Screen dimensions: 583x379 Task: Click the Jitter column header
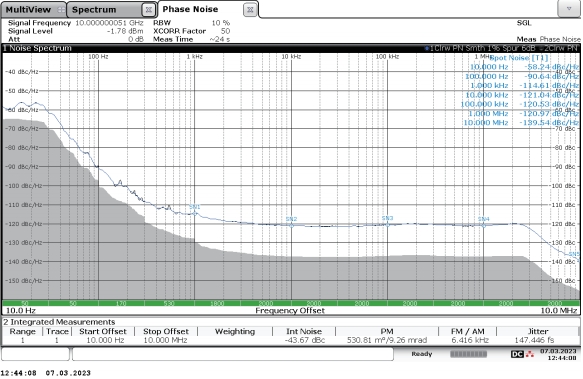point(538,331)
